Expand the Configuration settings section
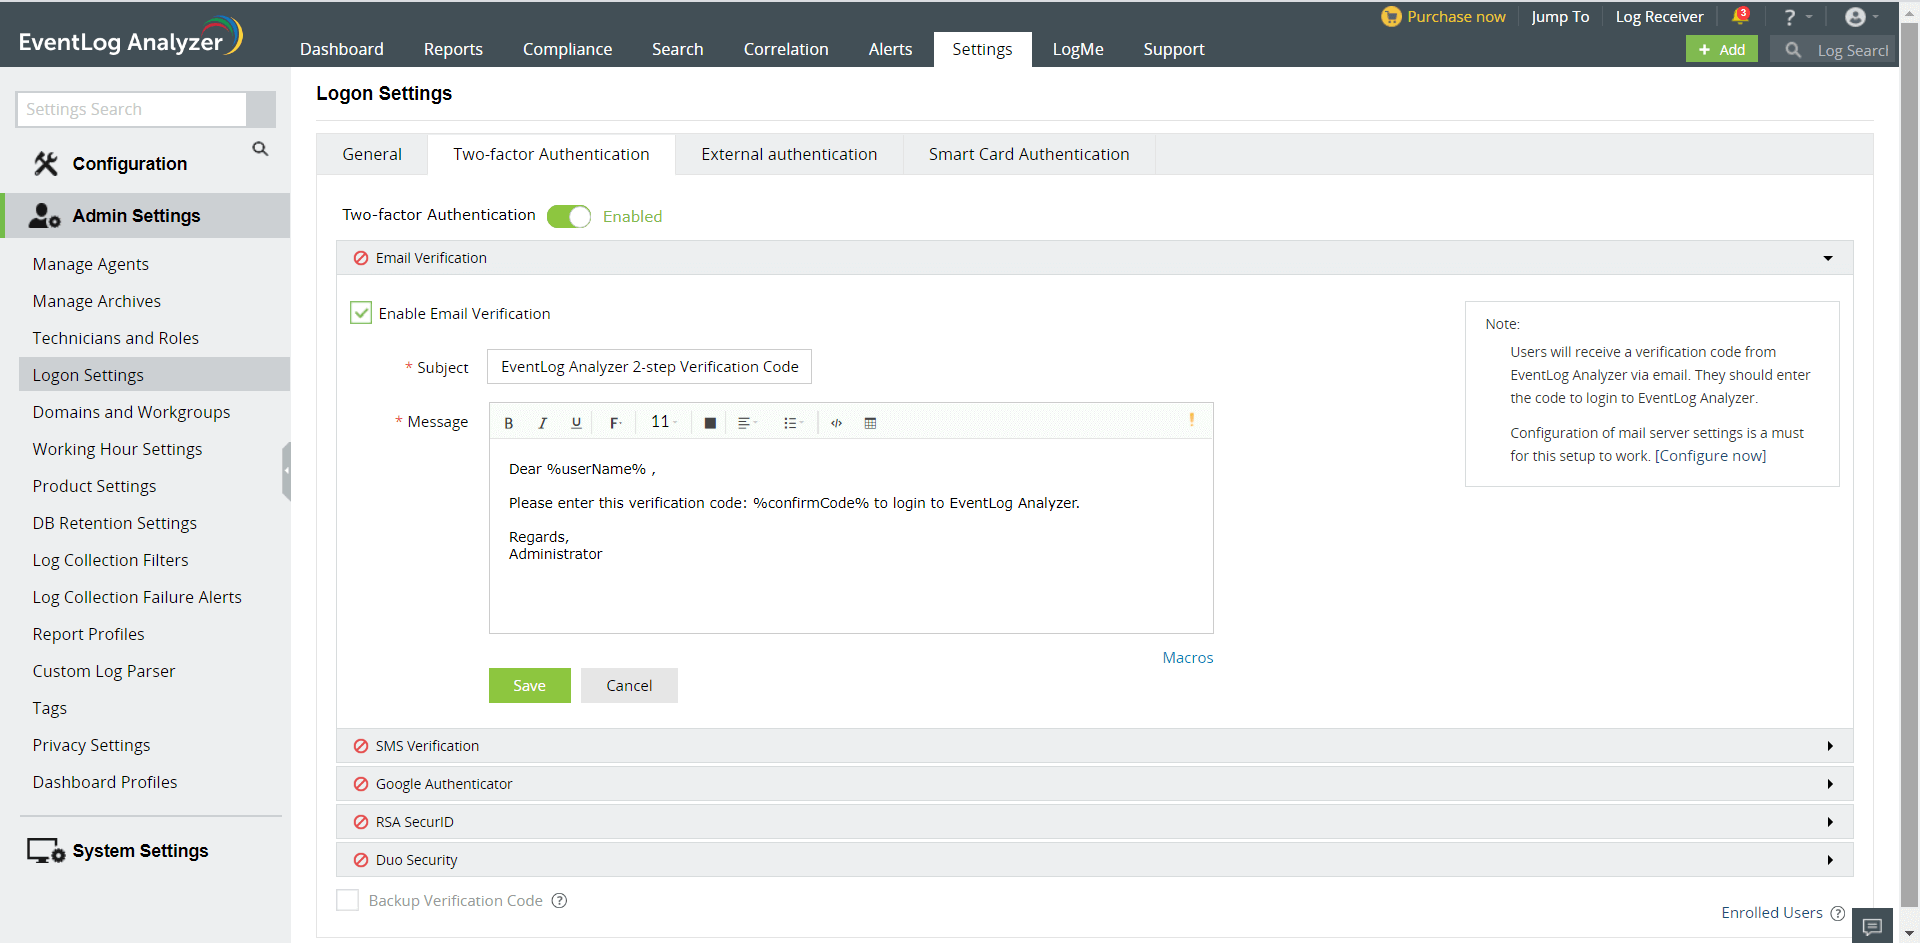The width and height of the screenshot is (1920, 943). pos(130,164)
